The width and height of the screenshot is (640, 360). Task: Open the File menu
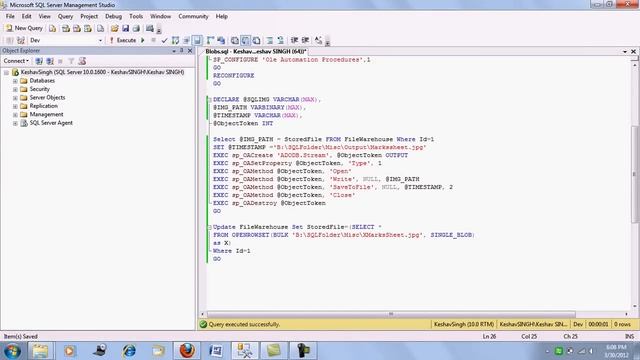click(x=10, y=16)
